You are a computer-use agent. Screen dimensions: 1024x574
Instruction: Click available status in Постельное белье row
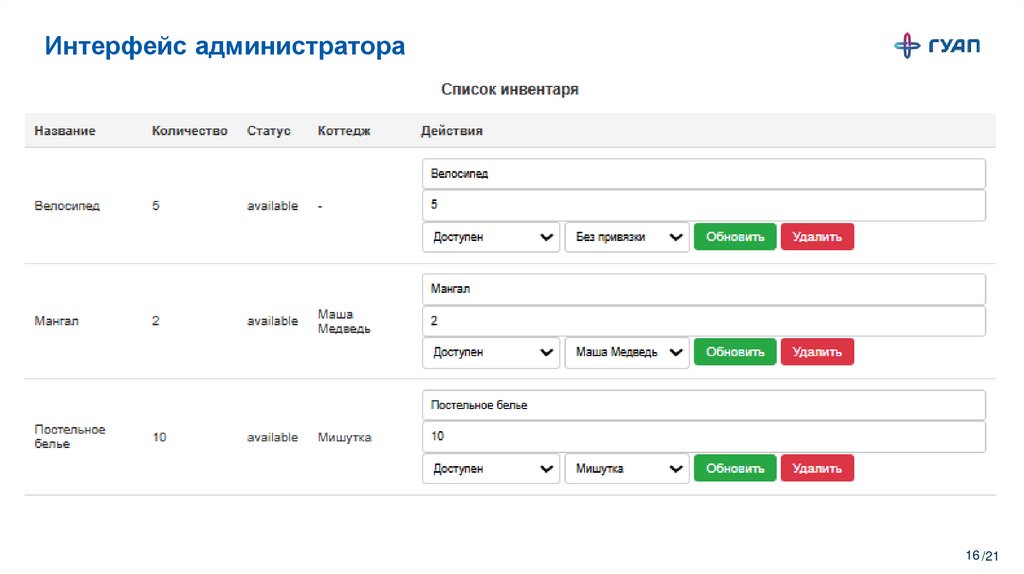tap(272, 438)
